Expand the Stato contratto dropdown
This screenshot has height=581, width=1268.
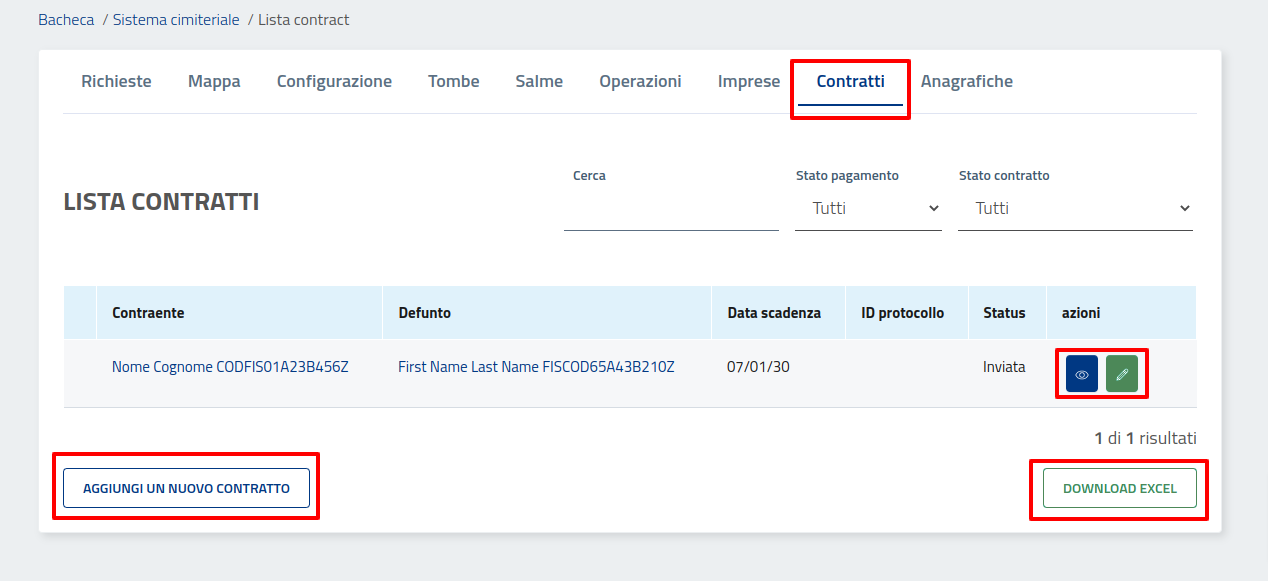coord(1075,209)
